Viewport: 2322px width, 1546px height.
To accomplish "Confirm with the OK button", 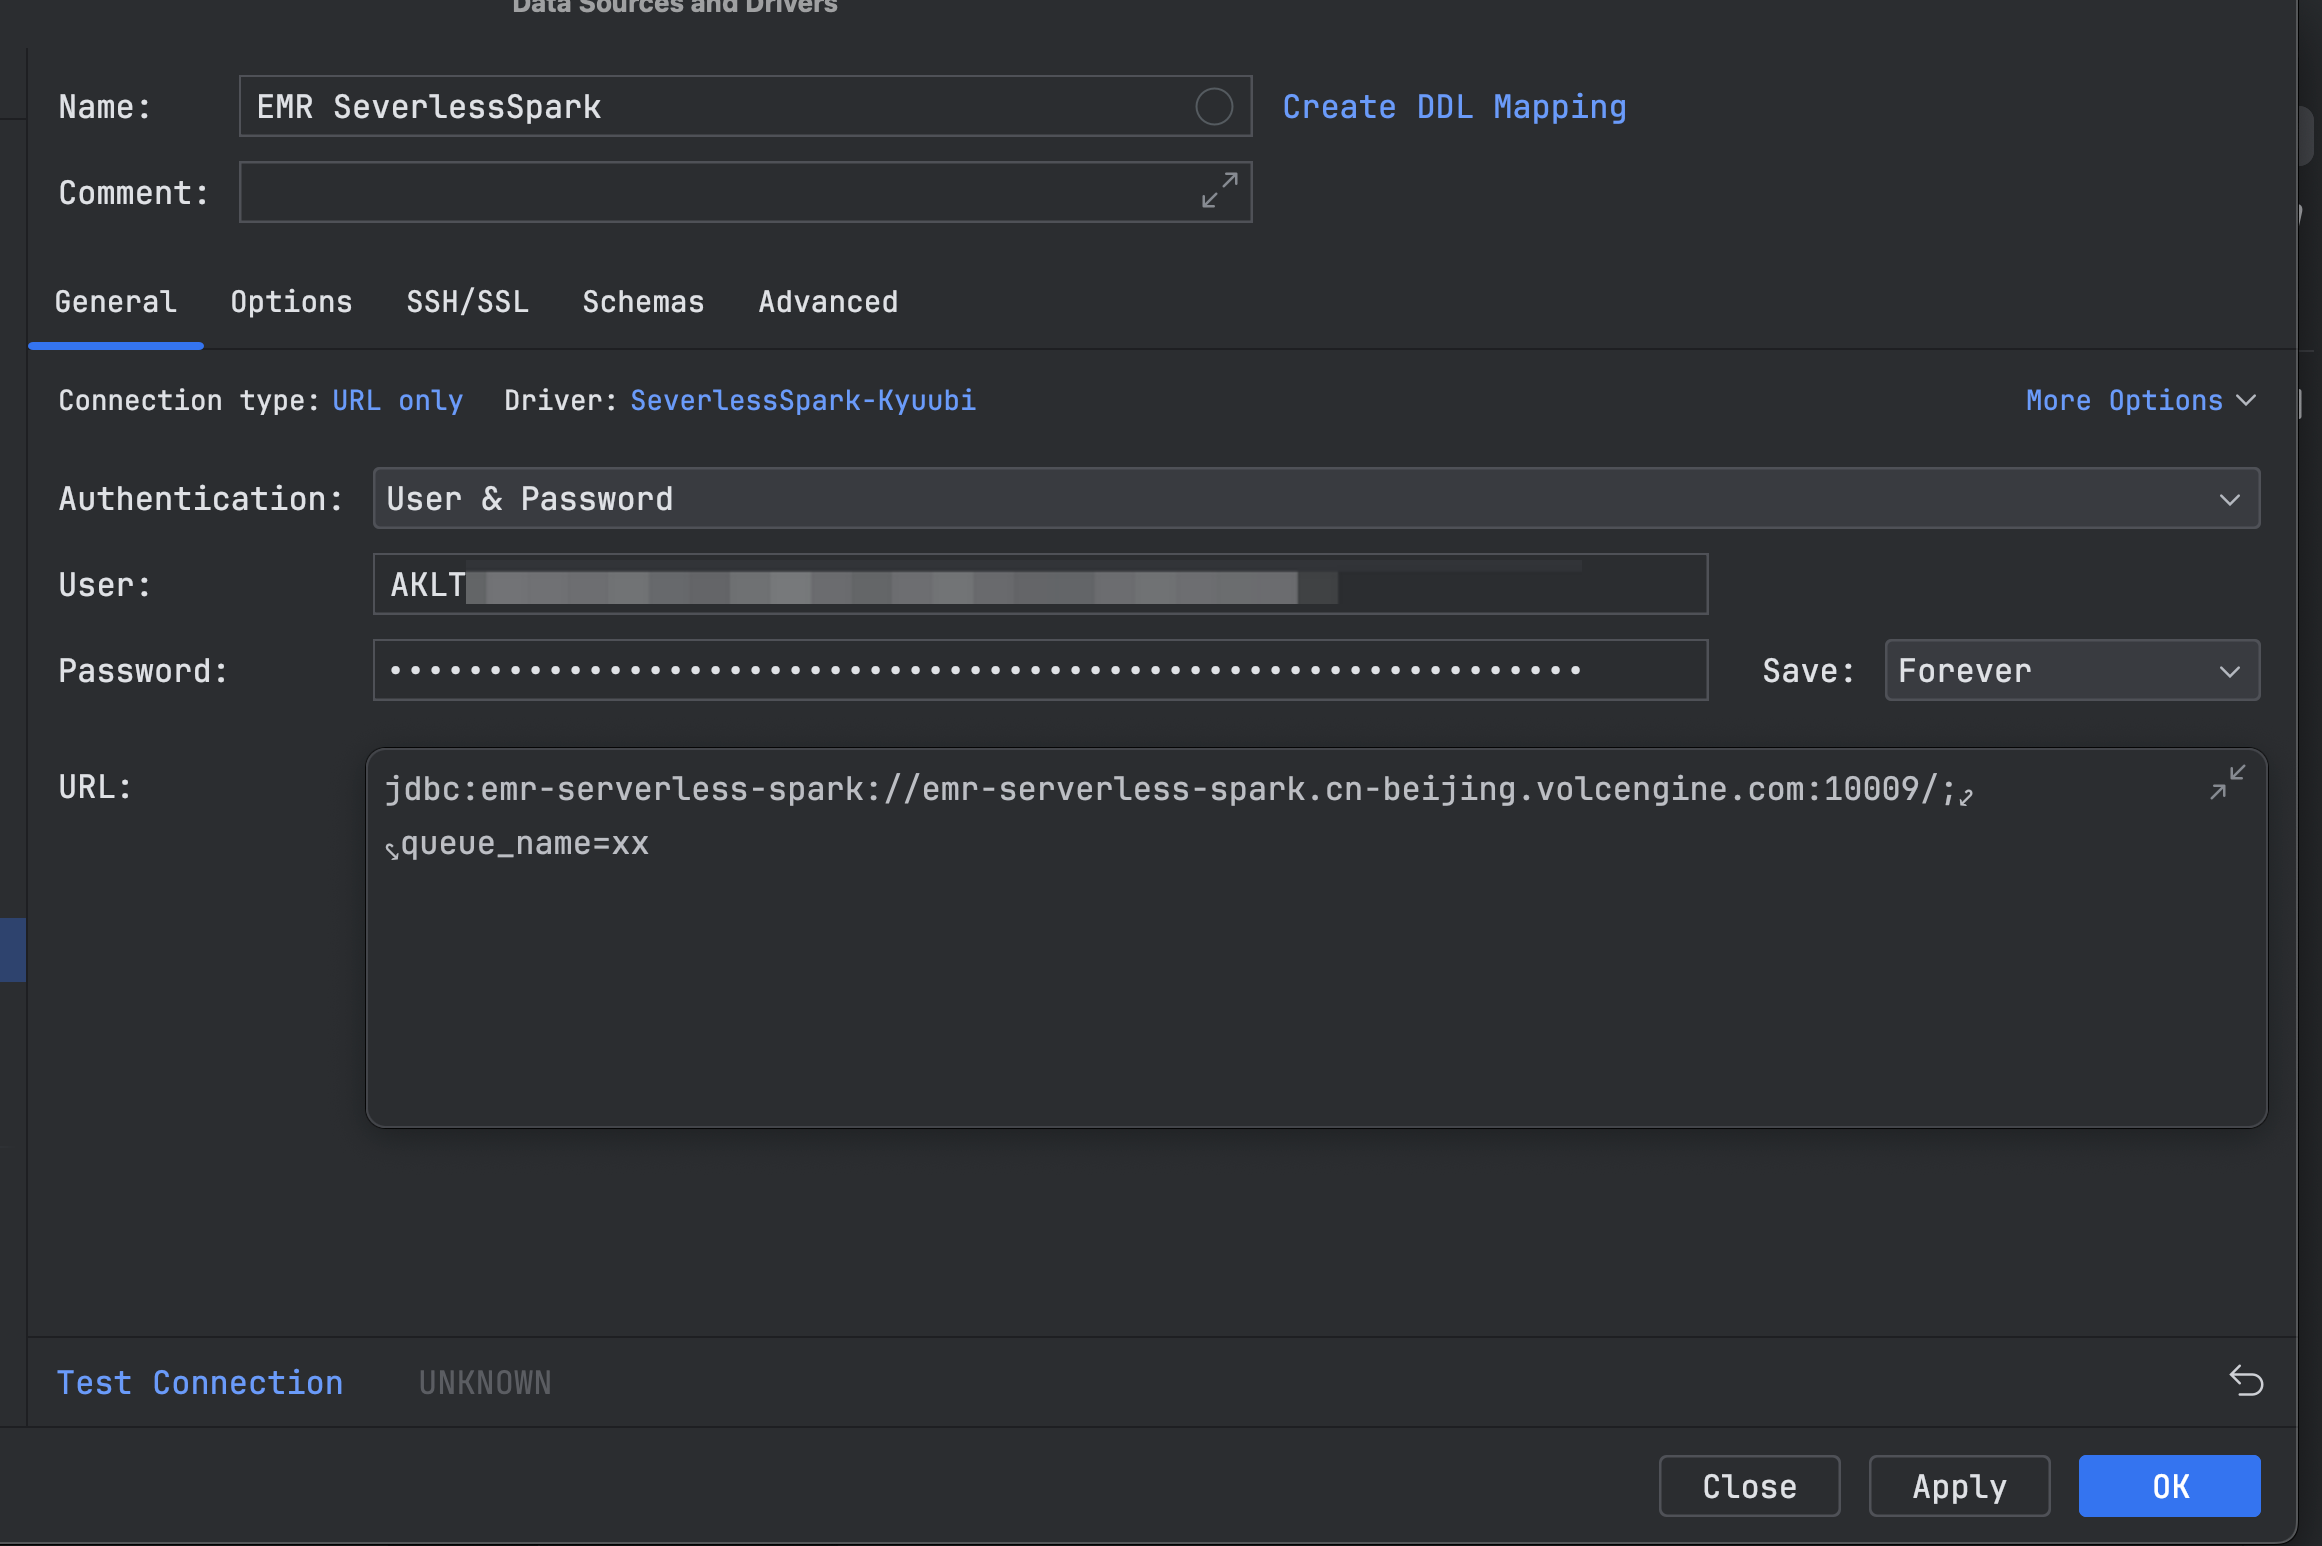I will 2169,1486.
